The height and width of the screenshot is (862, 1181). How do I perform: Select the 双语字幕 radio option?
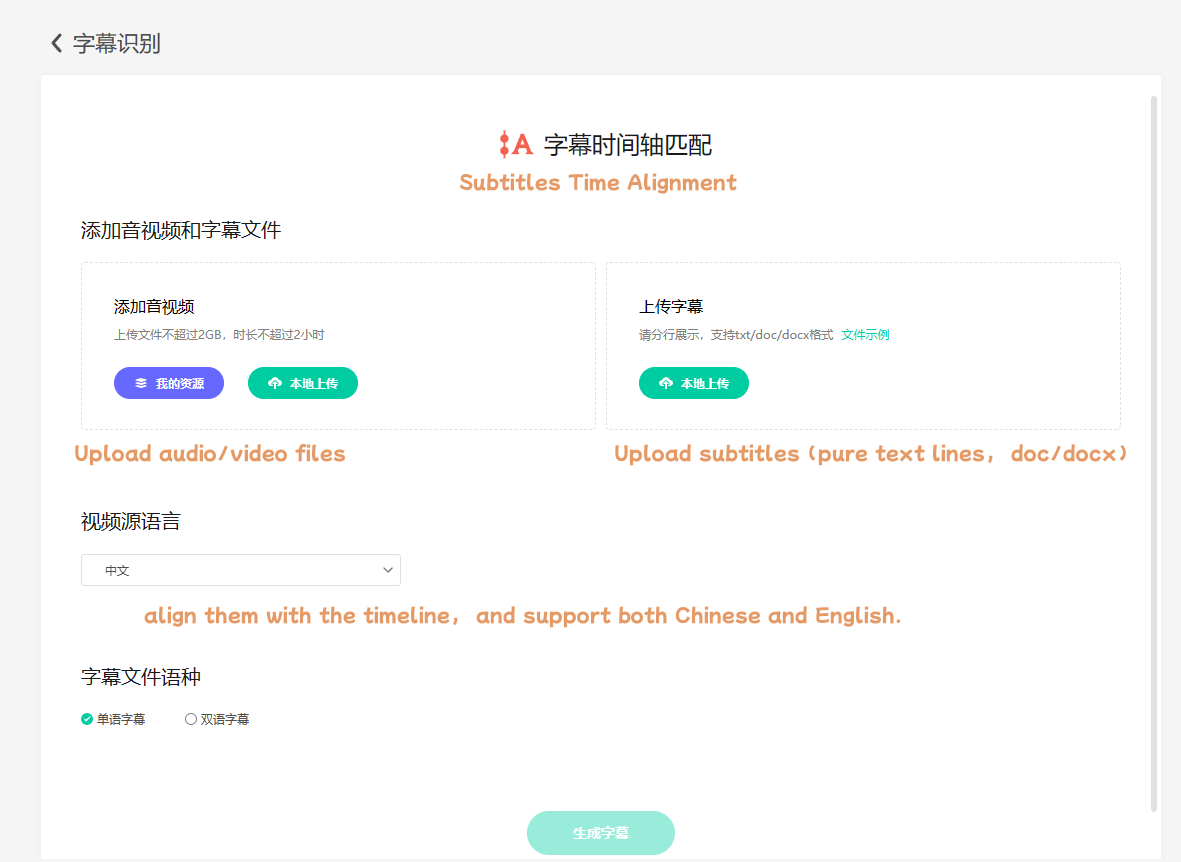pos(190,718)
